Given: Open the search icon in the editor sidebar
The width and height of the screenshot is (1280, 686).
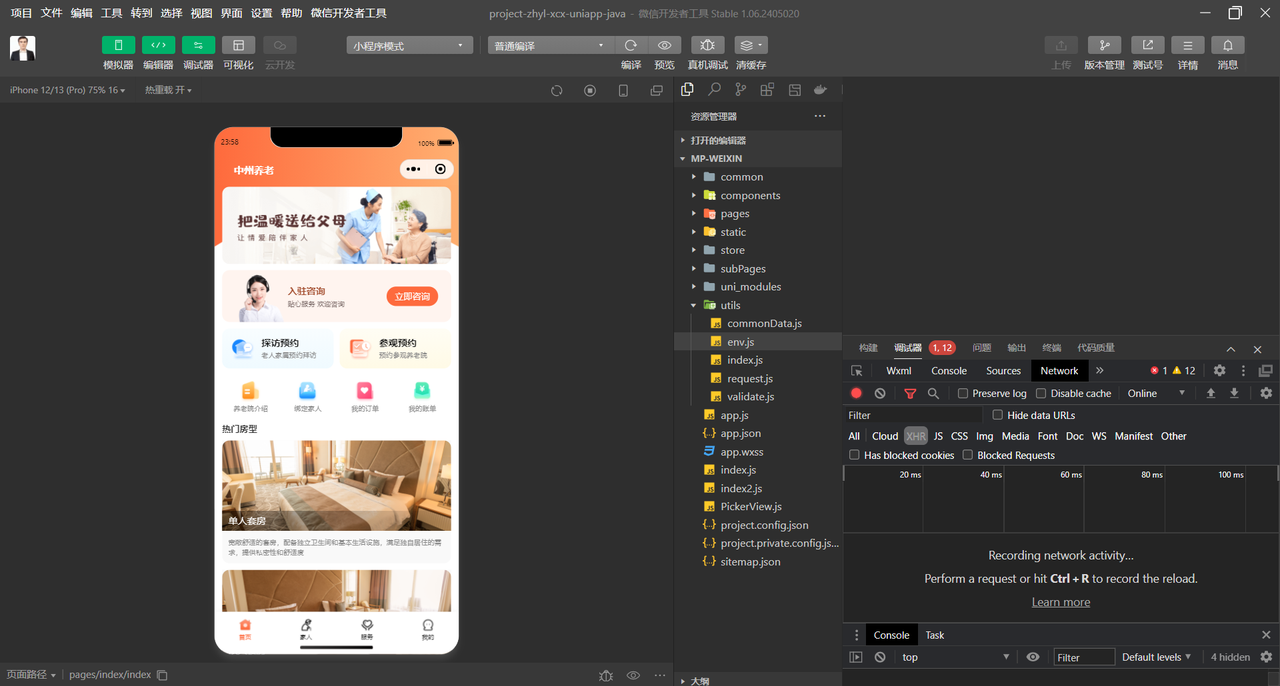Looking at the screenshot, I should pyautogui.click(x=714, y=90).
